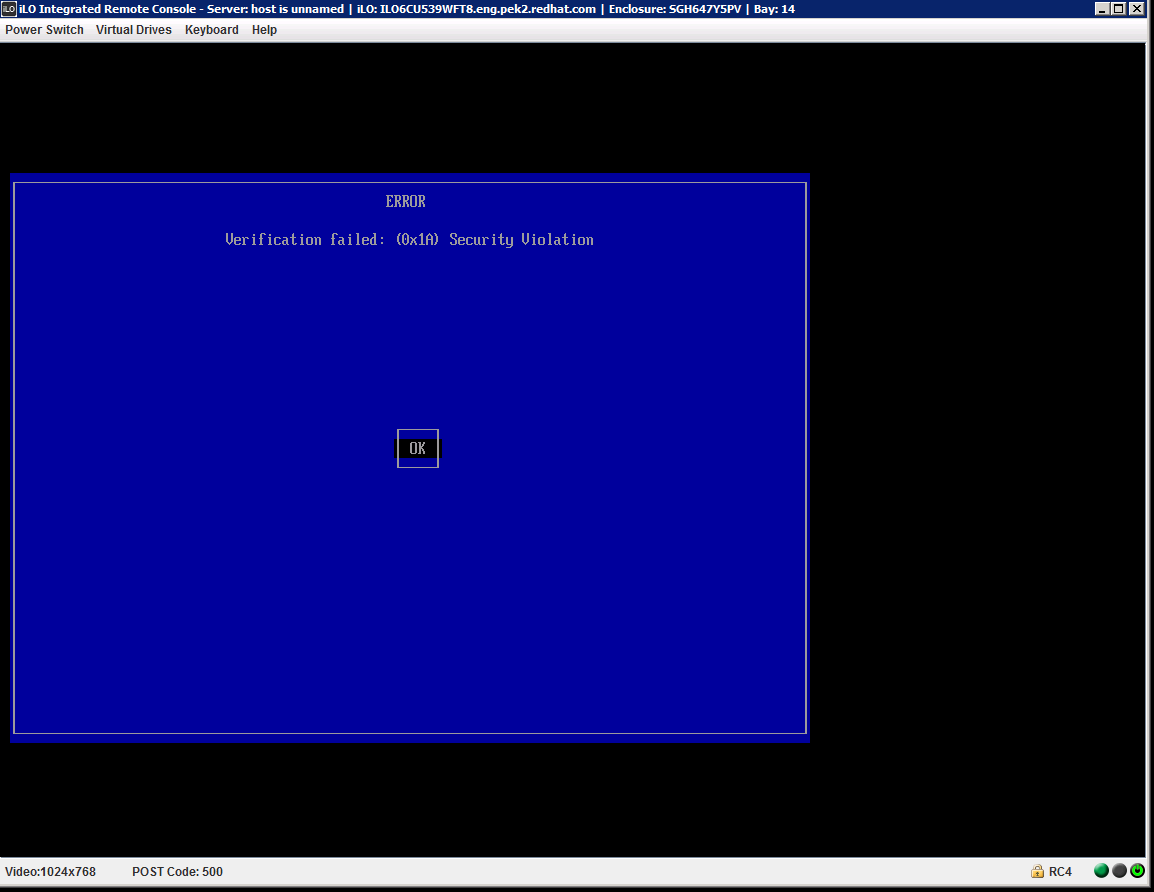The width and height of the screenshot is (1154, 892).
Task: Click the POST Code 500 status text
Action: point(177,872)
